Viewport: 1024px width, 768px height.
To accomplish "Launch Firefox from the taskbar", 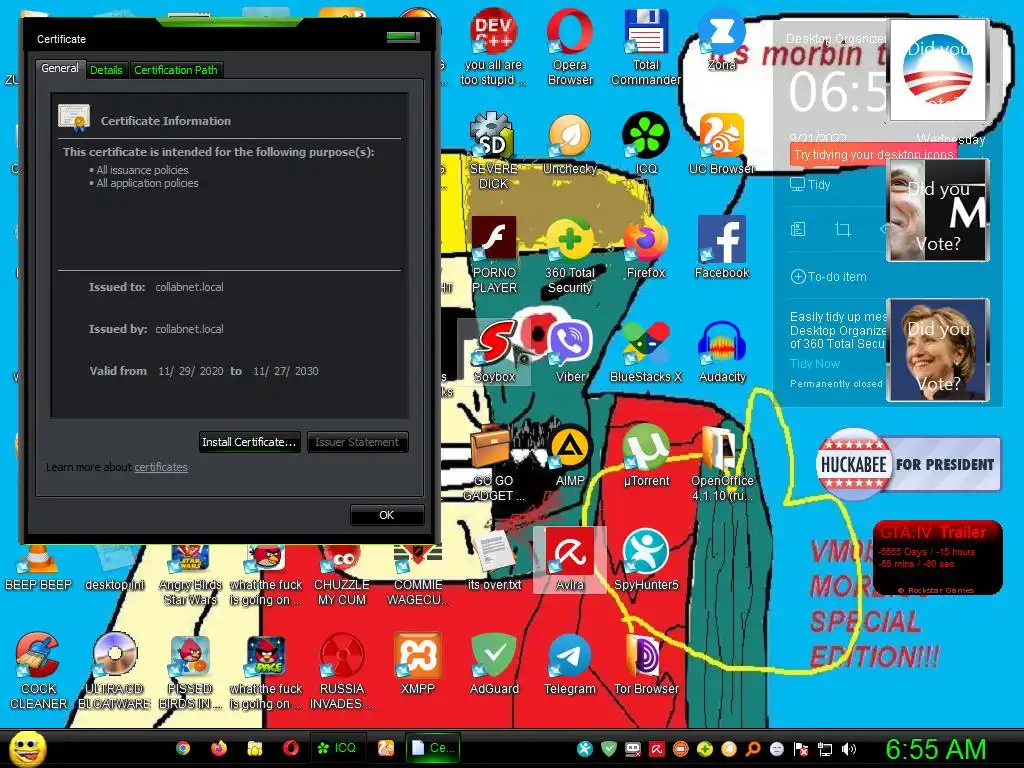I will click(219, 748).
